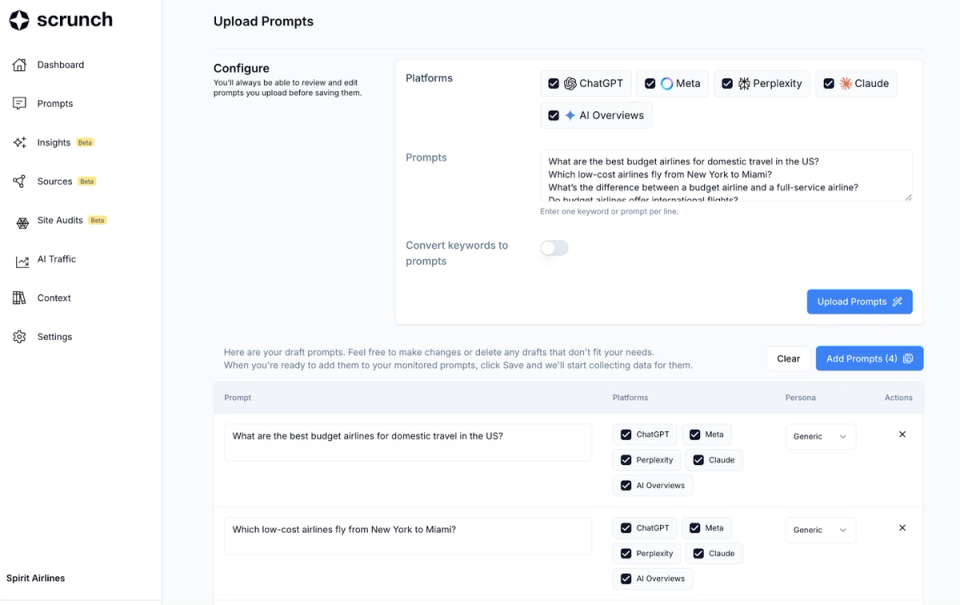Uncheck AI Overviews in Configure platforms
Screen dimensions: 960x605
click(x=553, y=115)
